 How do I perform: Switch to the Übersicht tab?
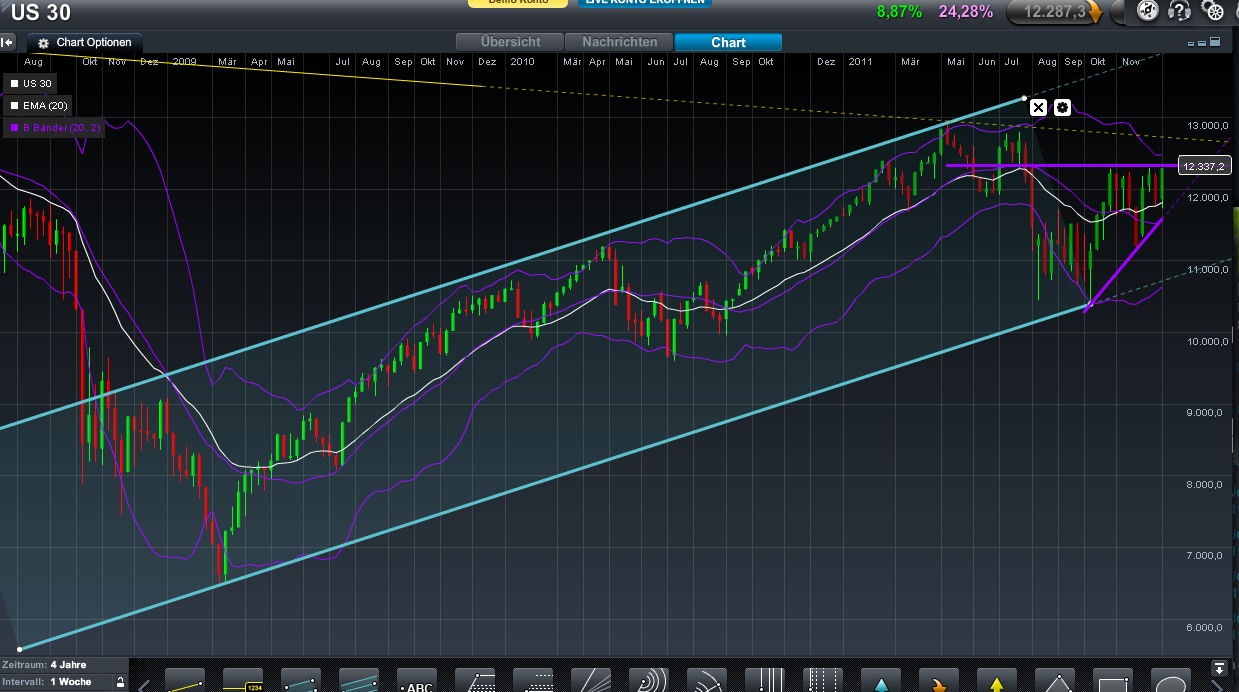pyautogui.click(x=510, y=42)
